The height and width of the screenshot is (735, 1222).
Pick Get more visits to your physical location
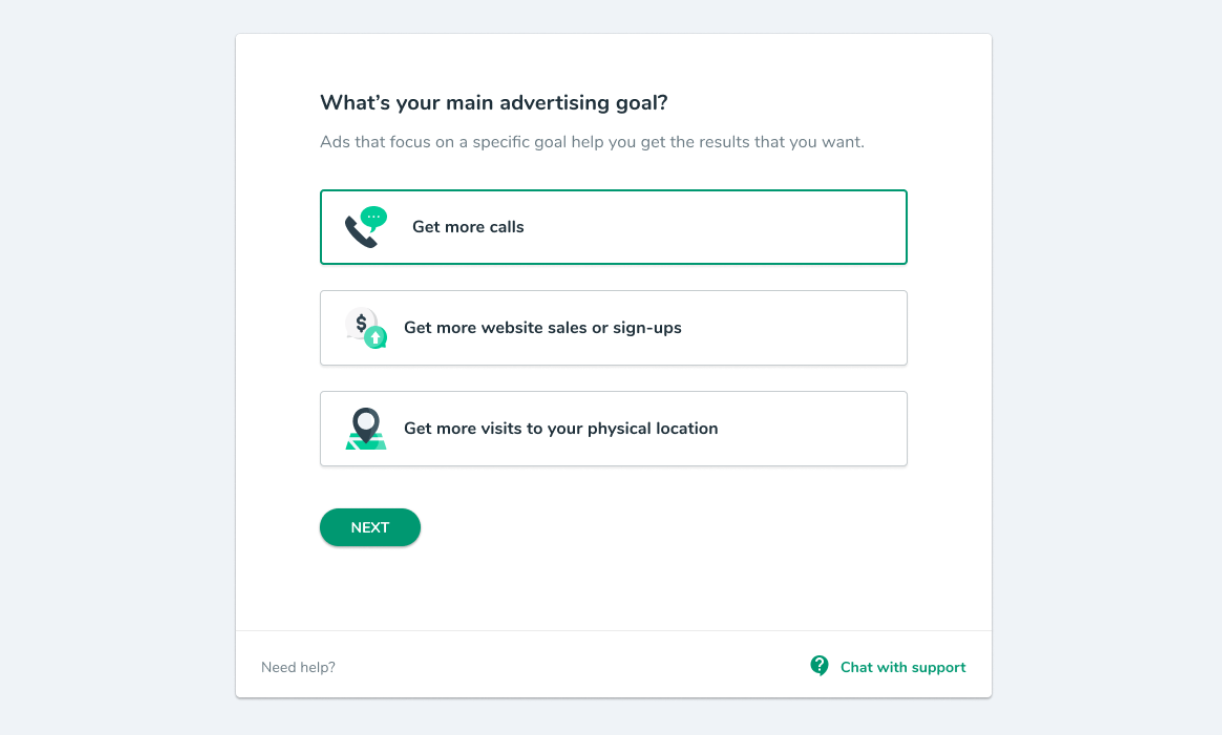(613, 428)
